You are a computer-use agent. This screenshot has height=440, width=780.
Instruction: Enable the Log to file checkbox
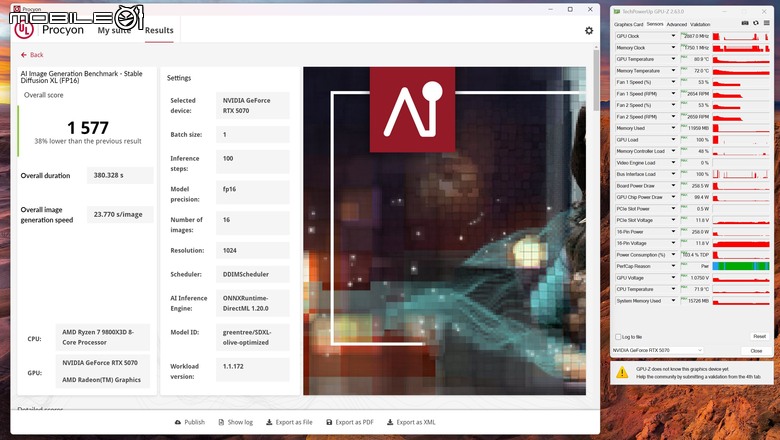click(x=618, y=337)
